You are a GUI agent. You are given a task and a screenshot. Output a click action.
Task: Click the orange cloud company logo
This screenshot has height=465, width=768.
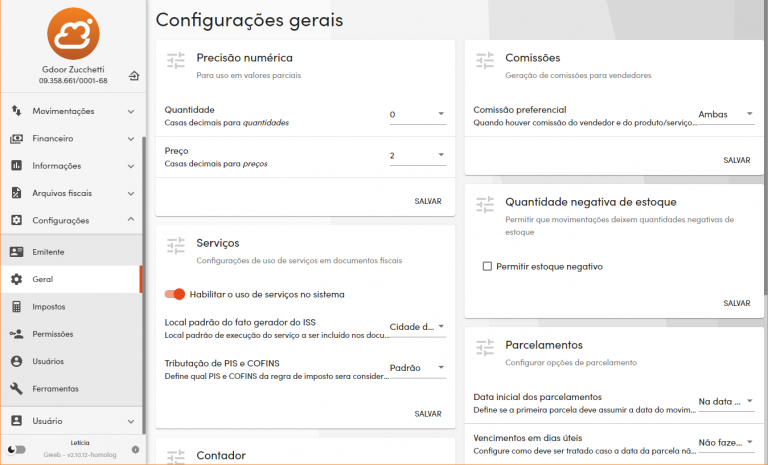tap(73, 32)
